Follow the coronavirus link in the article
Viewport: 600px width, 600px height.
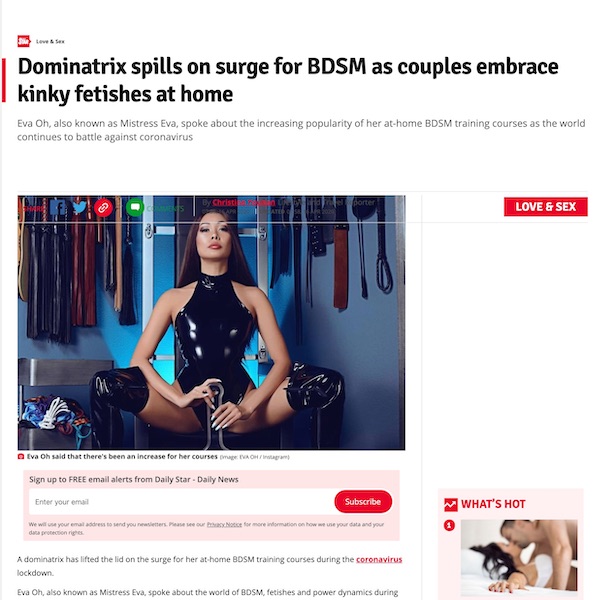click(379, 559)
